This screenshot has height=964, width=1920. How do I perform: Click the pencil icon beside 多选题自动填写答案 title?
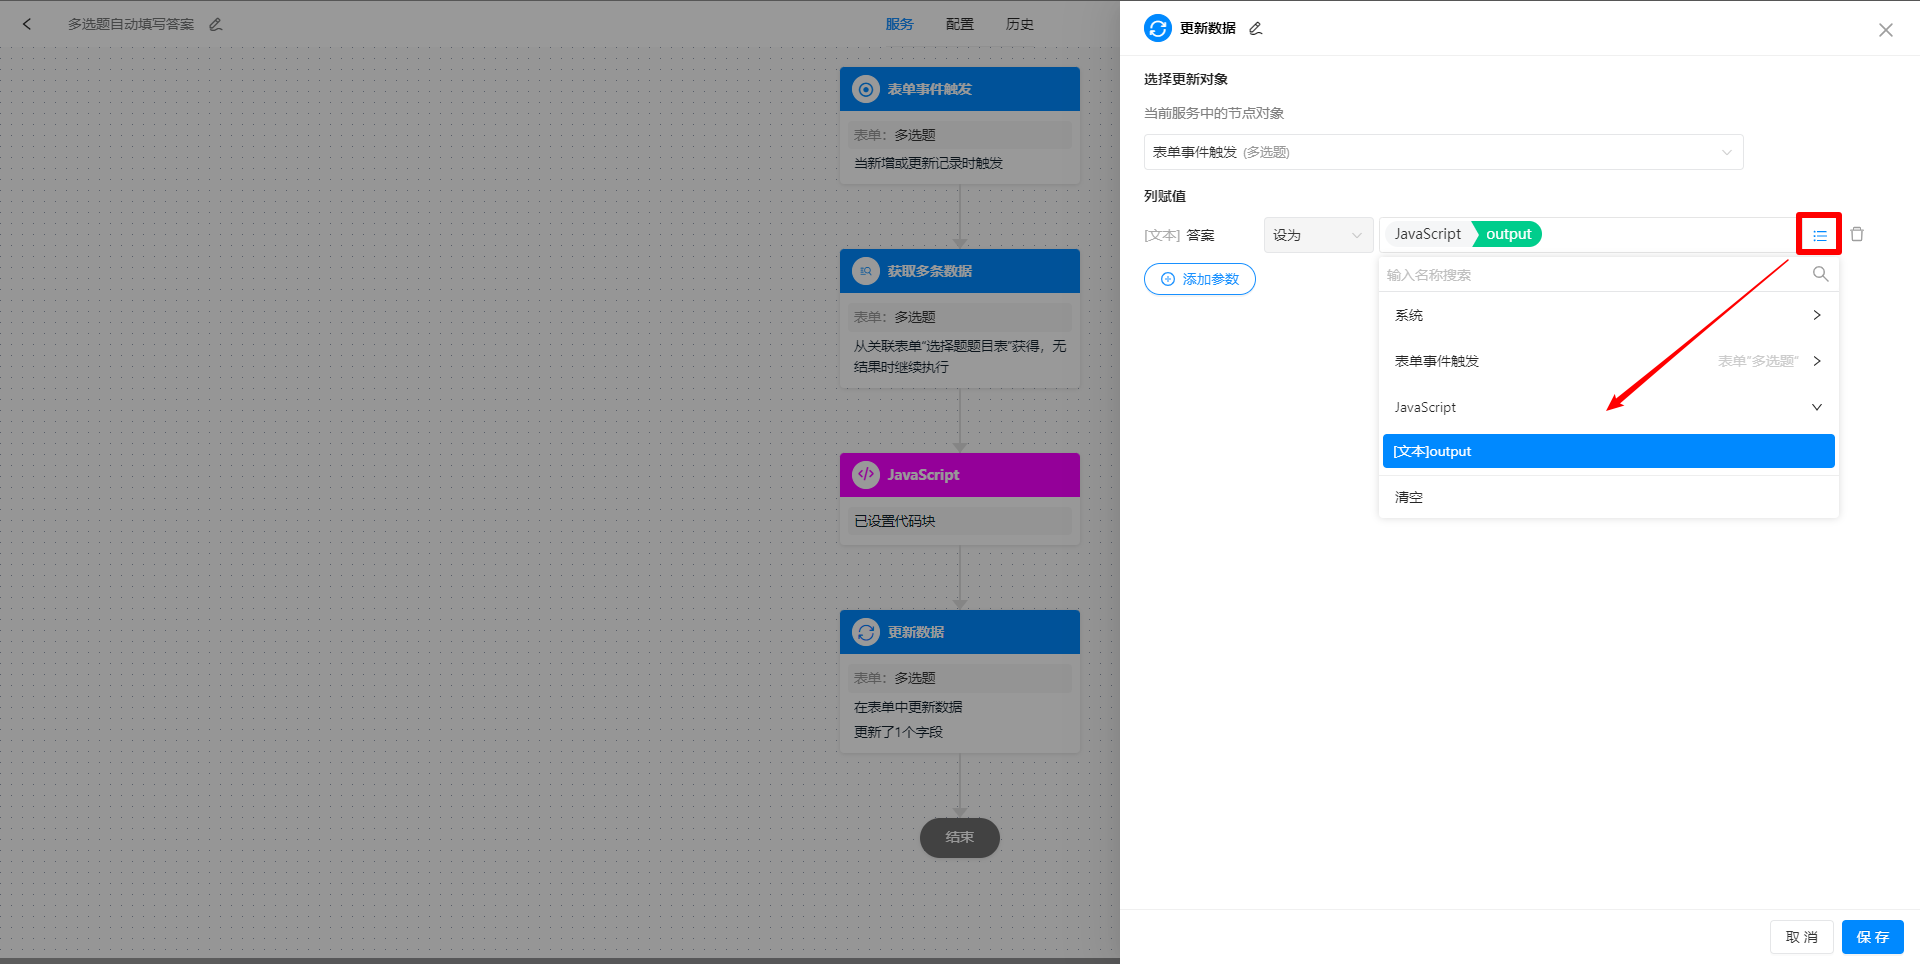(215, 24)
